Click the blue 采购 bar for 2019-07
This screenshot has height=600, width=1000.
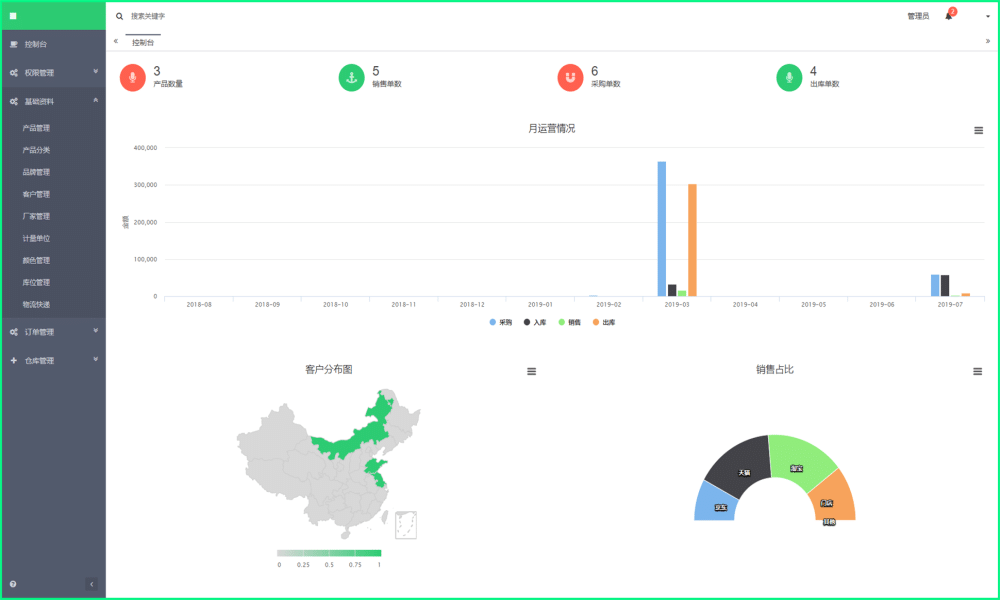(x=935, y=286)
